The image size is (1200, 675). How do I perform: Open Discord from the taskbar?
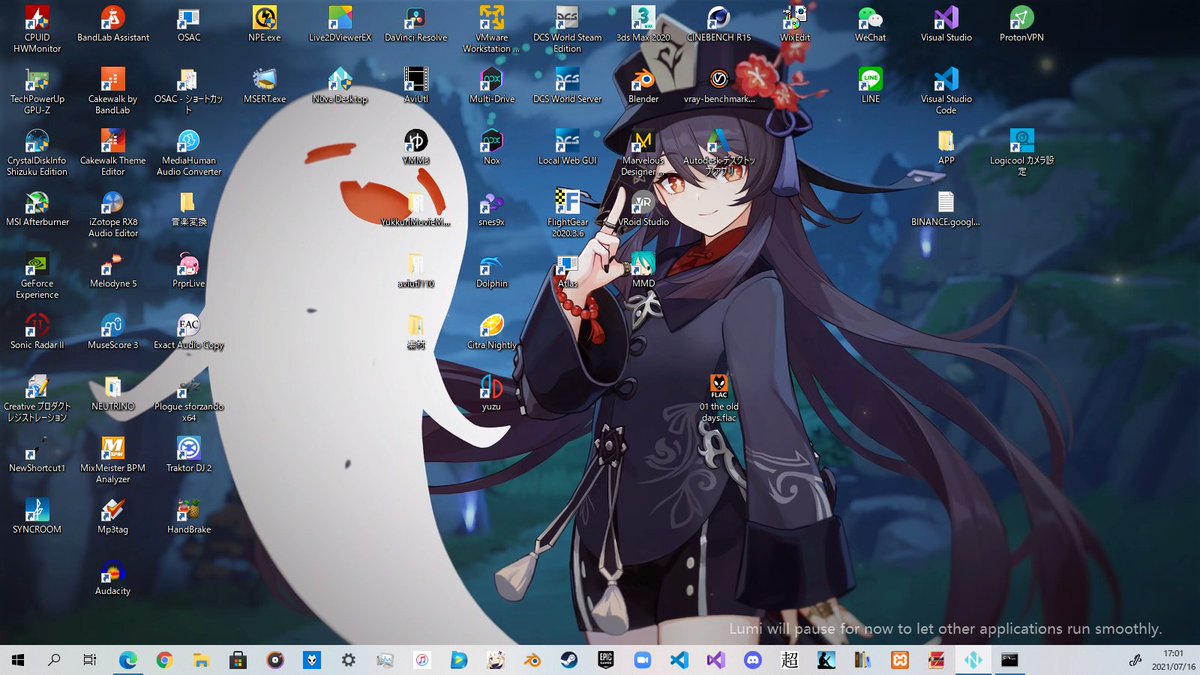click(x=752, y=660)
